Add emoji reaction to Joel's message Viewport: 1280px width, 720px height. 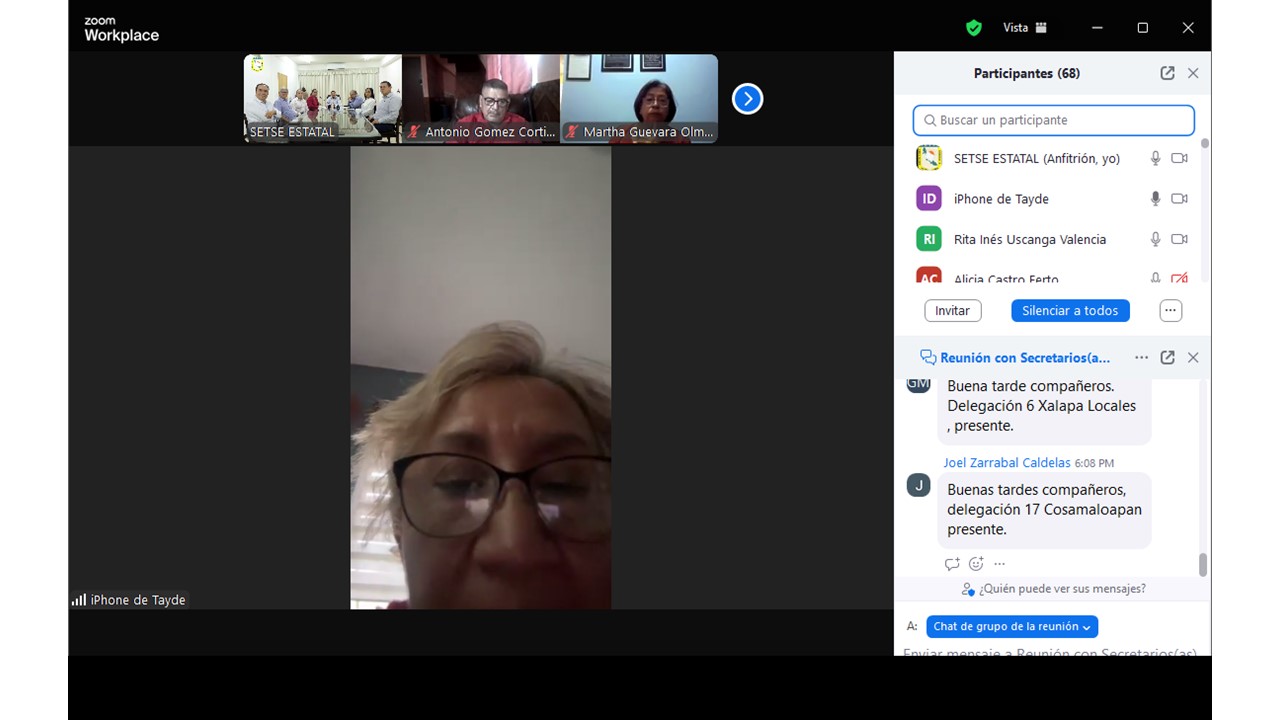point(976,564)
